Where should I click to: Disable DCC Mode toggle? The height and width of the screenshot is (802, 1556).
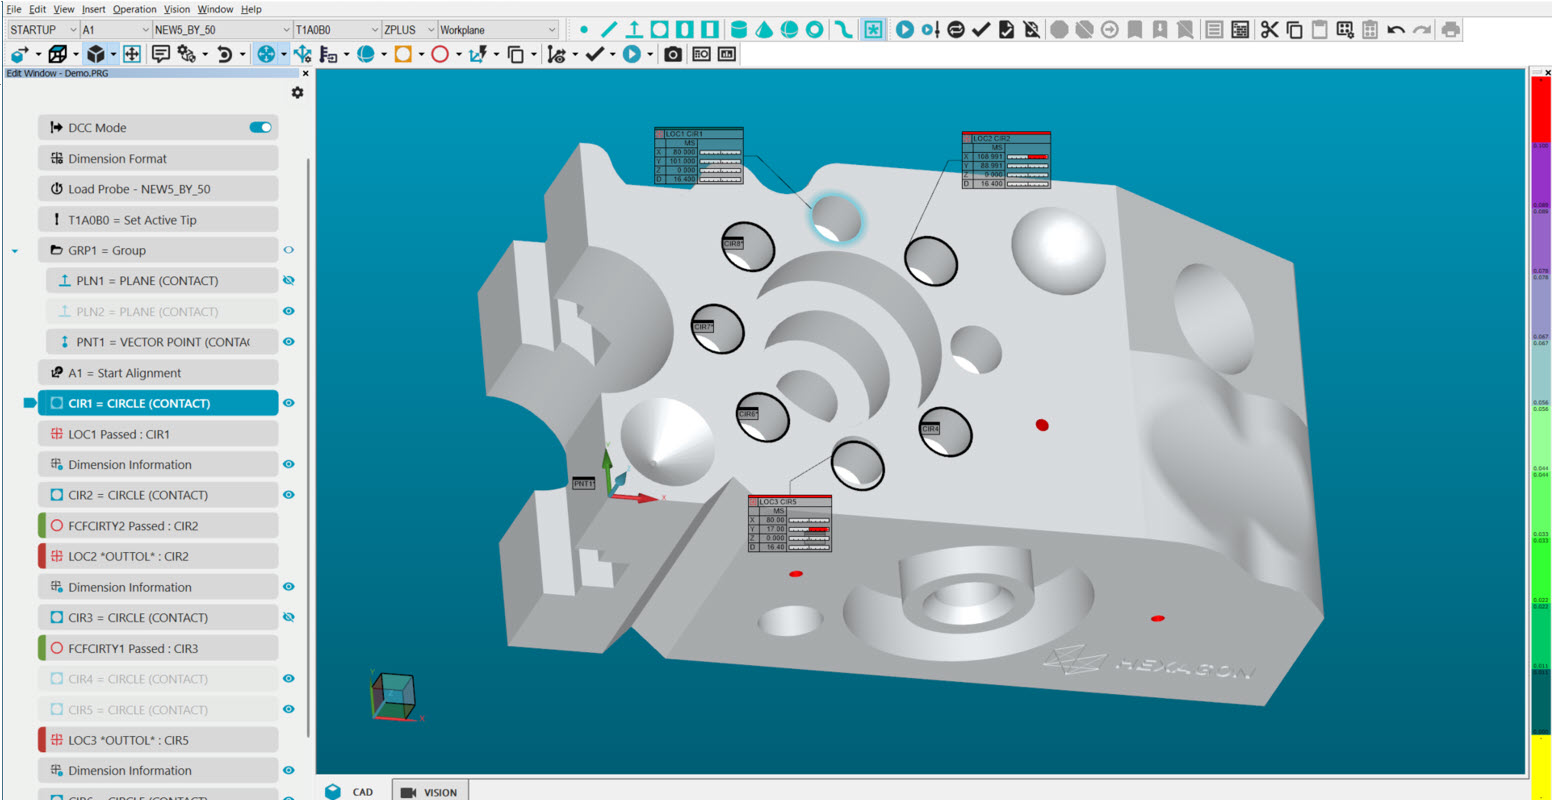[260, 127]
